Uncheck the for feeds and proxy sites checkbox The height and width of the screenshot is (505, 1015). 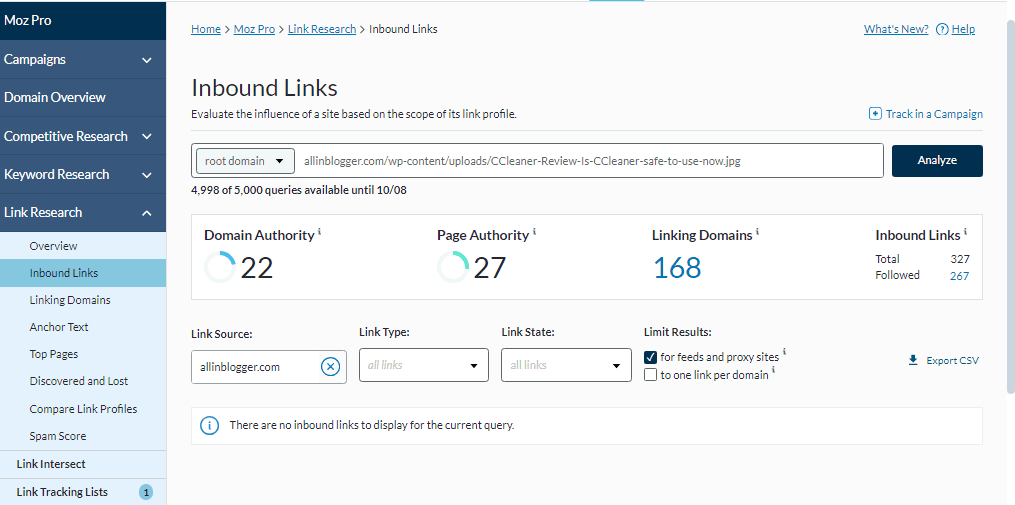651,357
